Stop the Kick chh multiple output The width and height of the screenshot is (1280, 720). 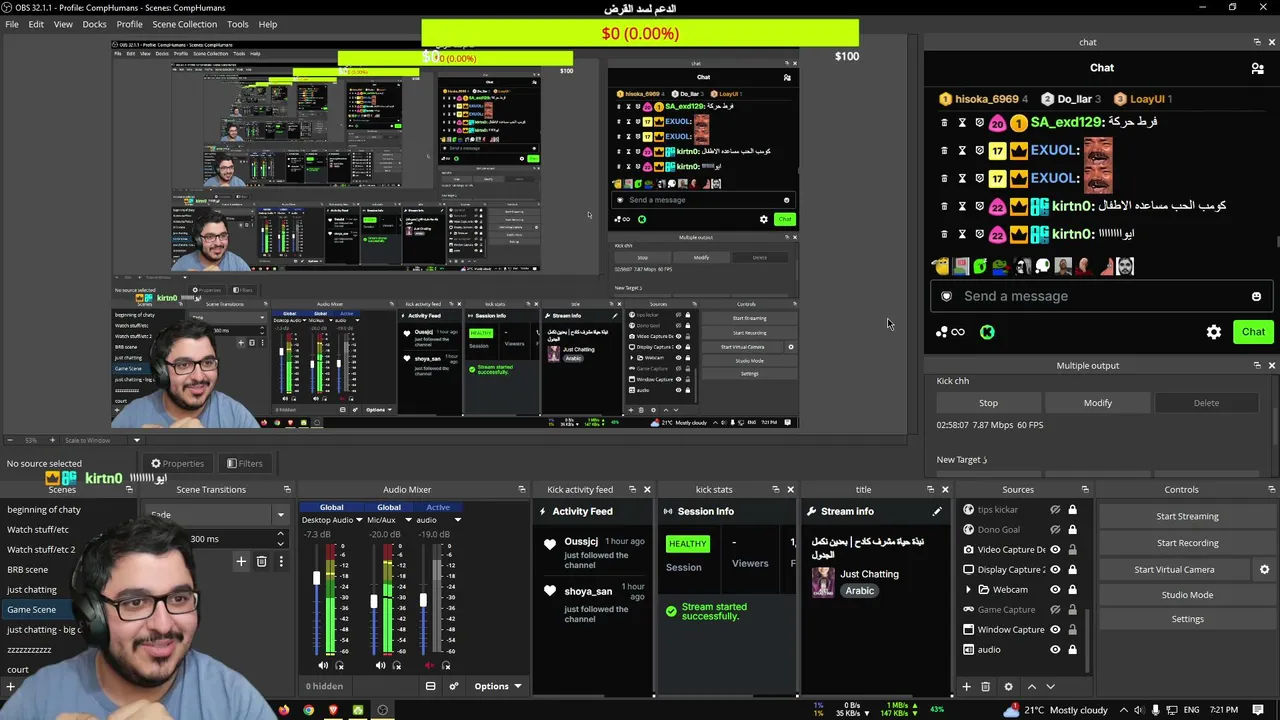[x=988, y=403]
